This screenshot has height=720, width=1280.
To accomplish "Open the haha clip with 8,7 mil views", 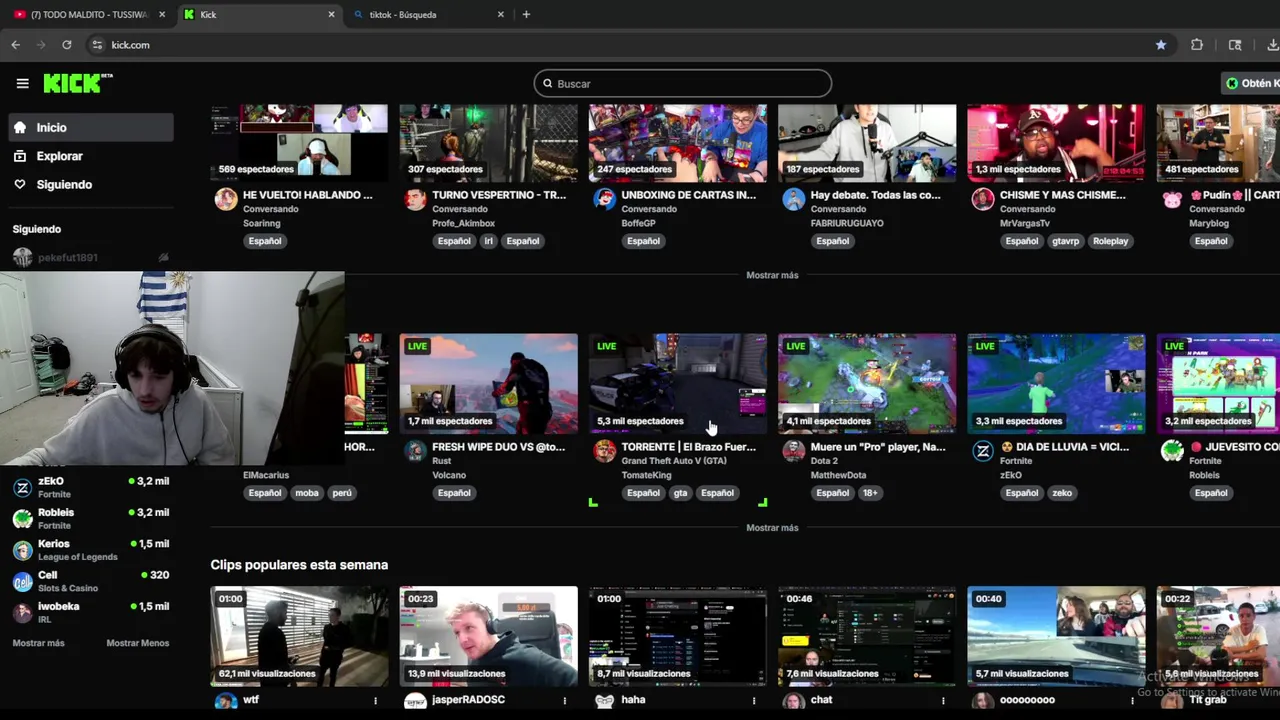I will pyautogui.click(x=677, y=637).
